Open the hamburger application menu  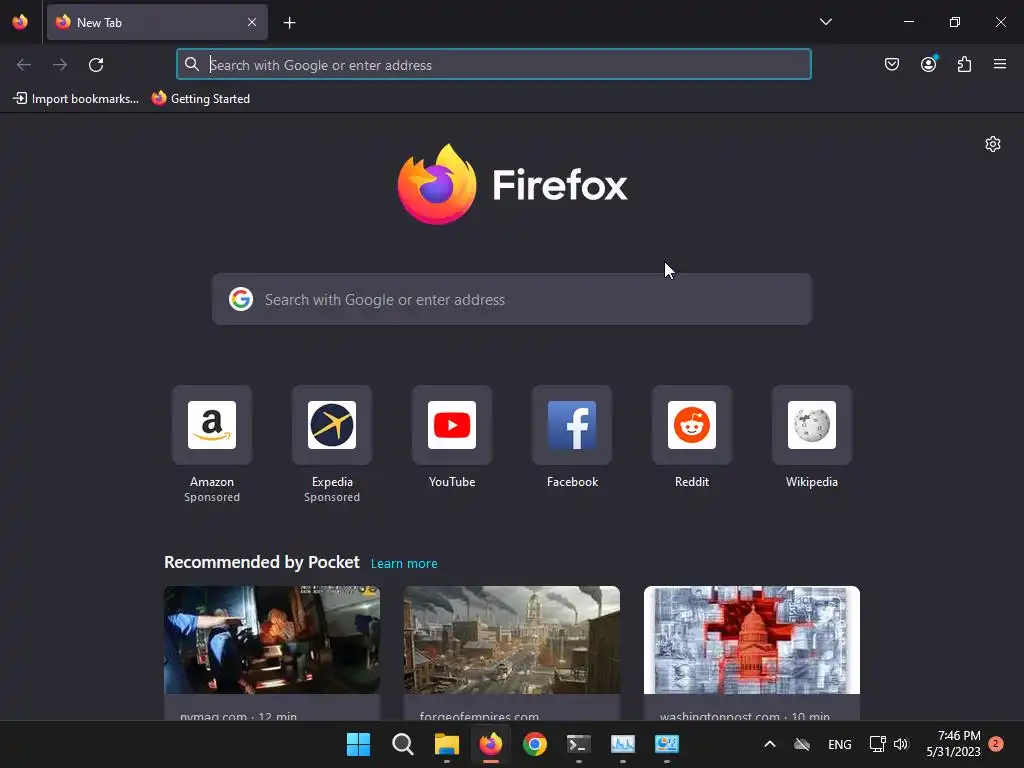1000,64
